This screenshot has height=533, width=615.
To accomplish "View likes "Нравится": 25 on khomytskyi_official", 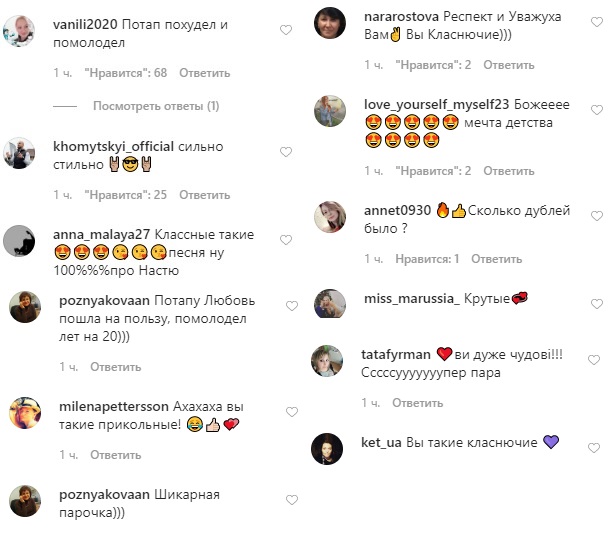I will (126, 195).
